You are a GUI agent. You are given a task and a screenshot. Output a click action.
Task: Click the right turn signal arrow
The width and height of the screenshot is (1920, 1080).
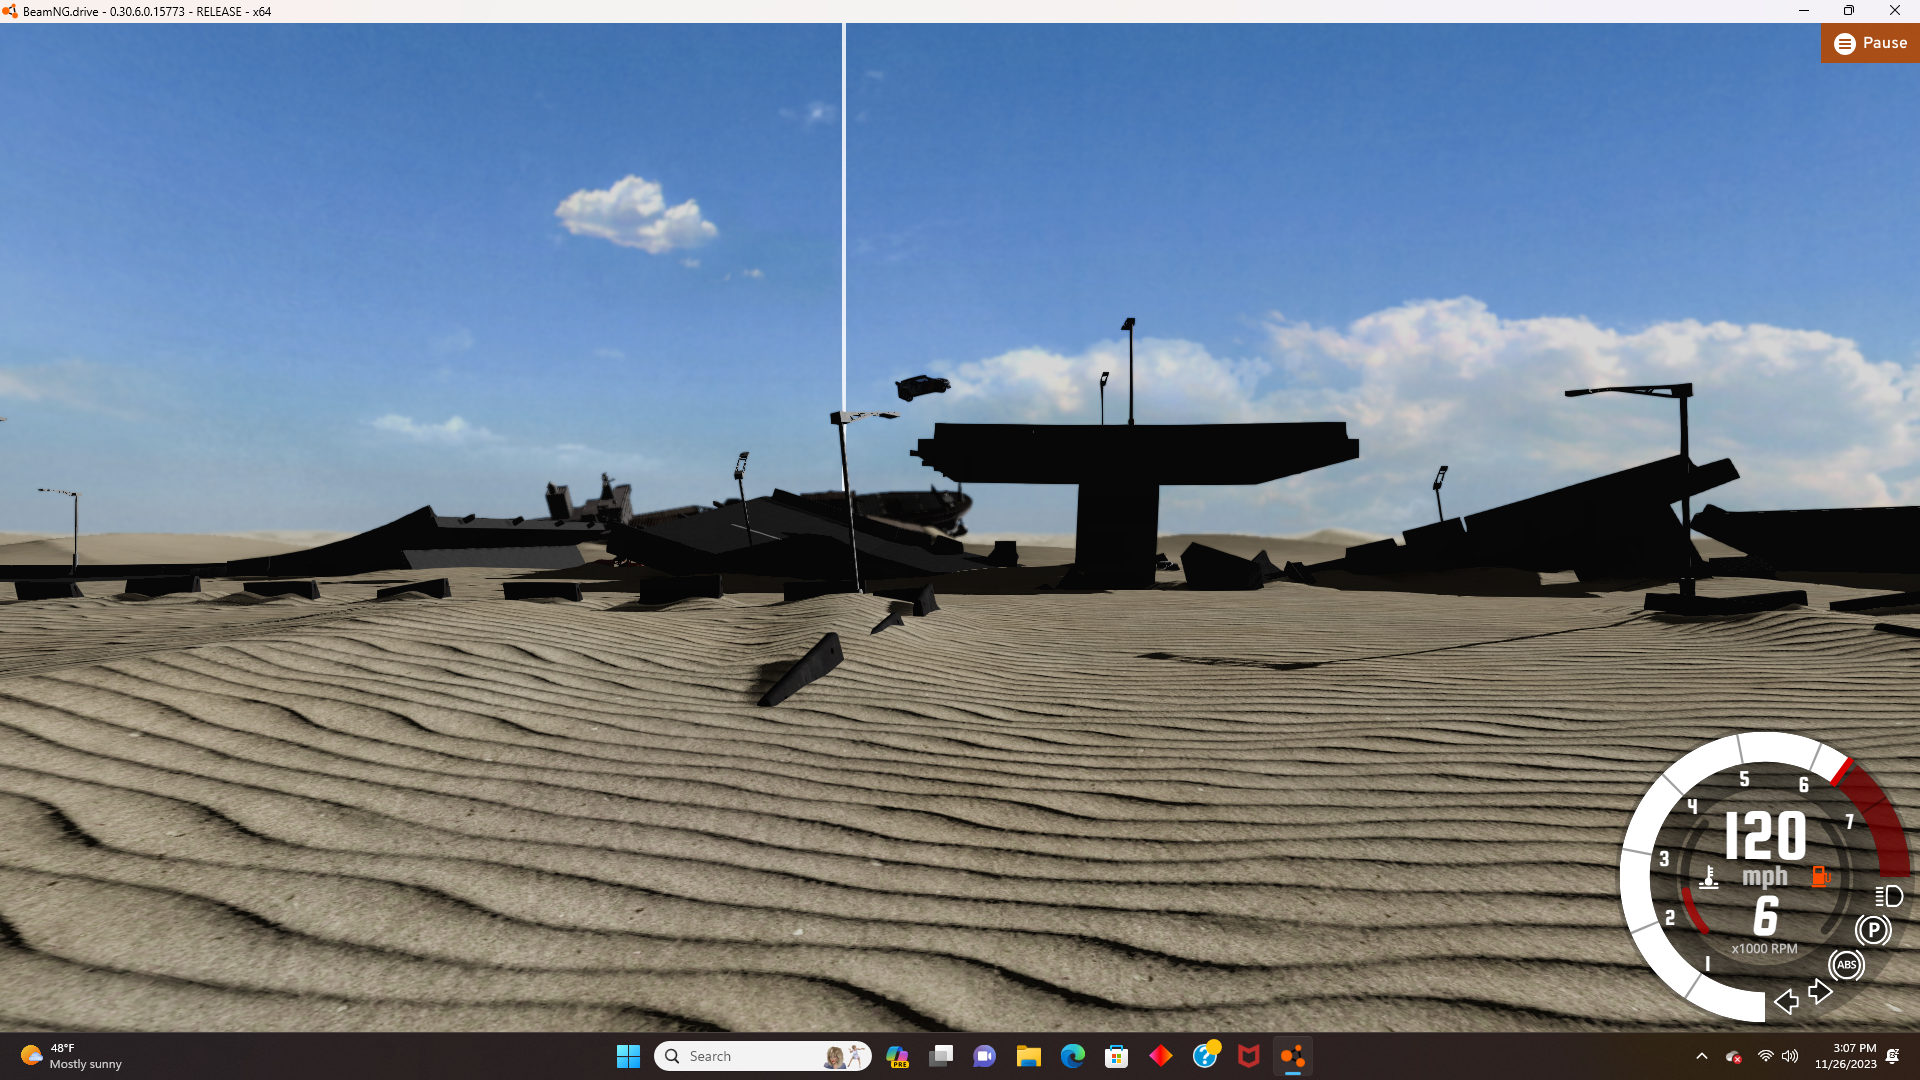pos(1820,991)
